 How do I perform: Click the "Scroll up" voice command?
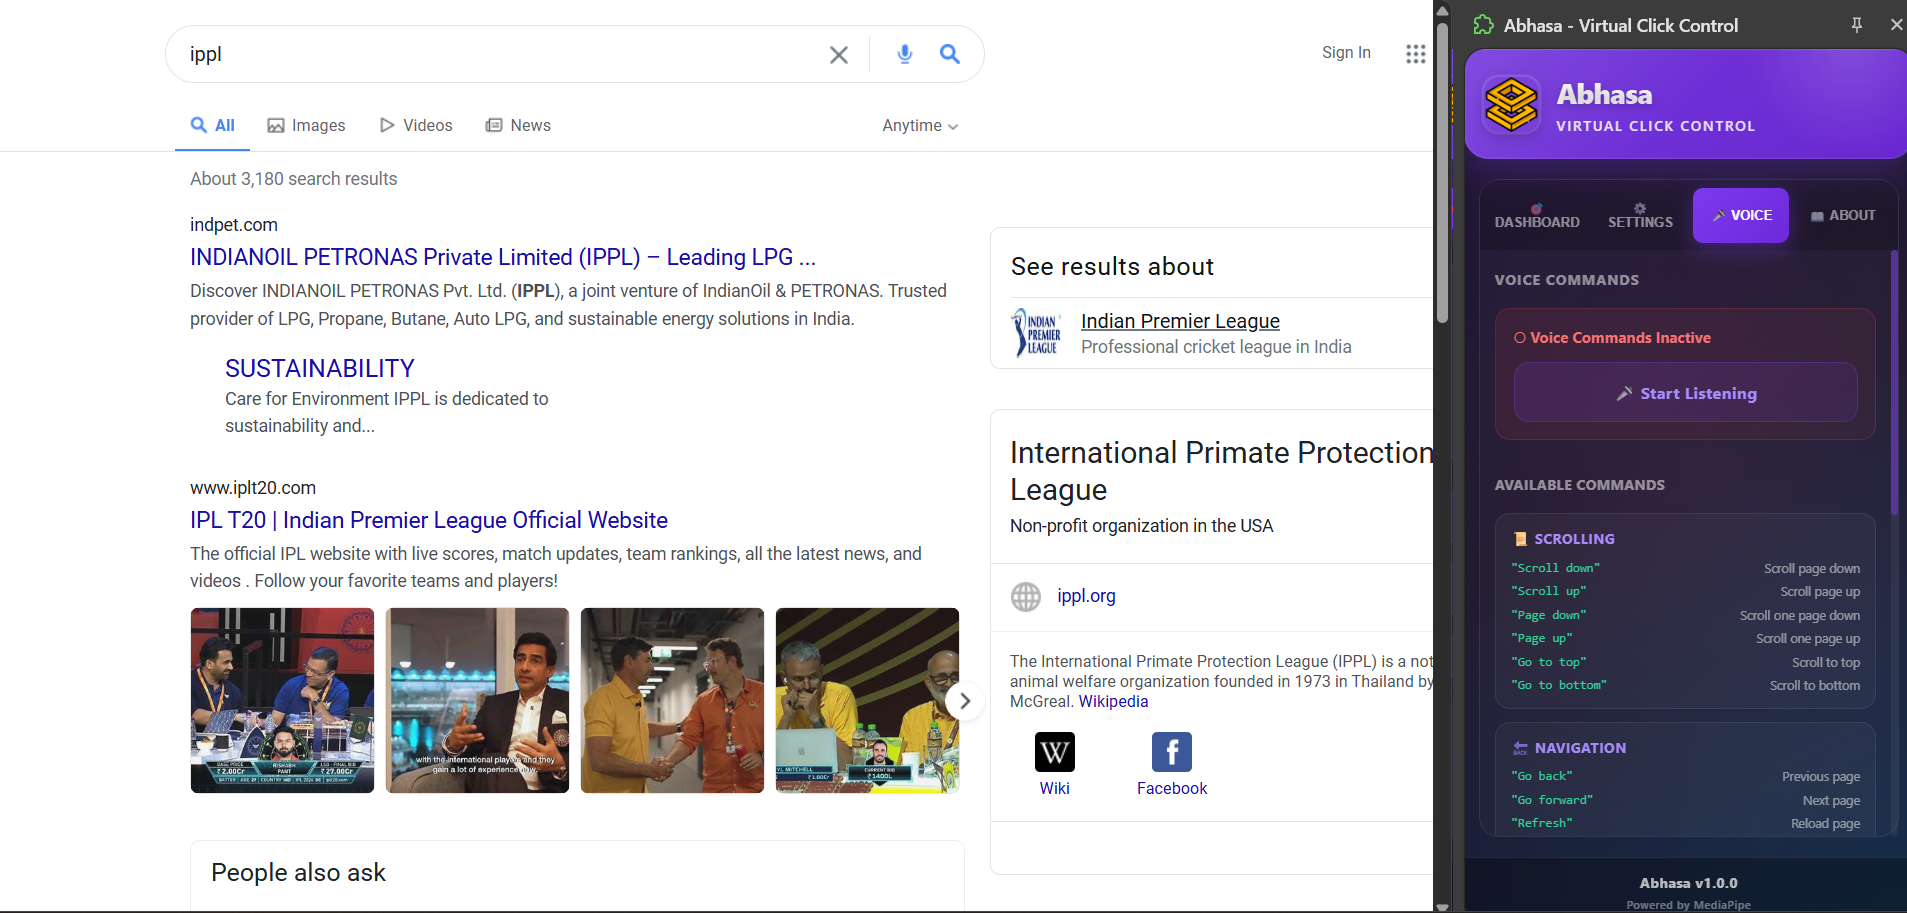click(x=1548, y=591)
